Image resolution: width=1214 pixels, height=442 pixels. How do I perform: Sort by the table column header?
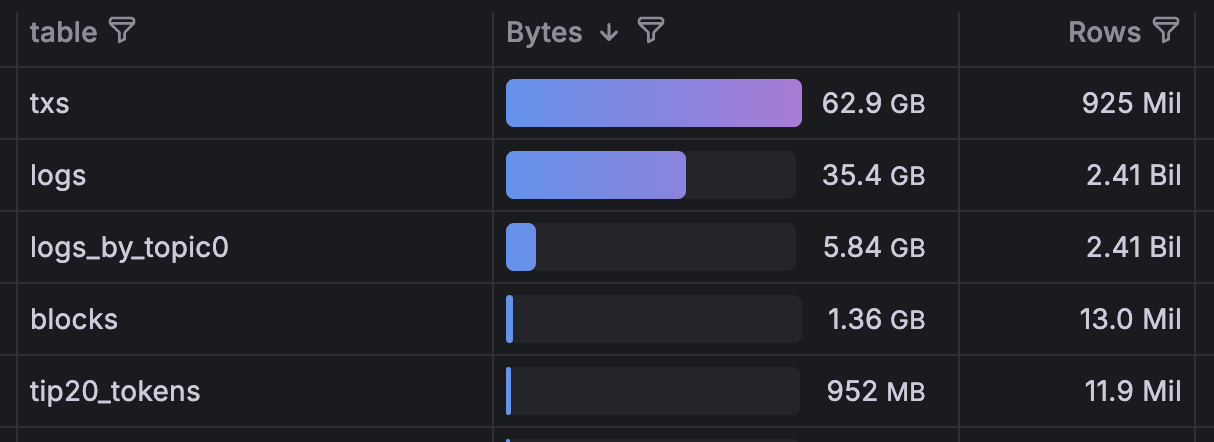point(63,32)
